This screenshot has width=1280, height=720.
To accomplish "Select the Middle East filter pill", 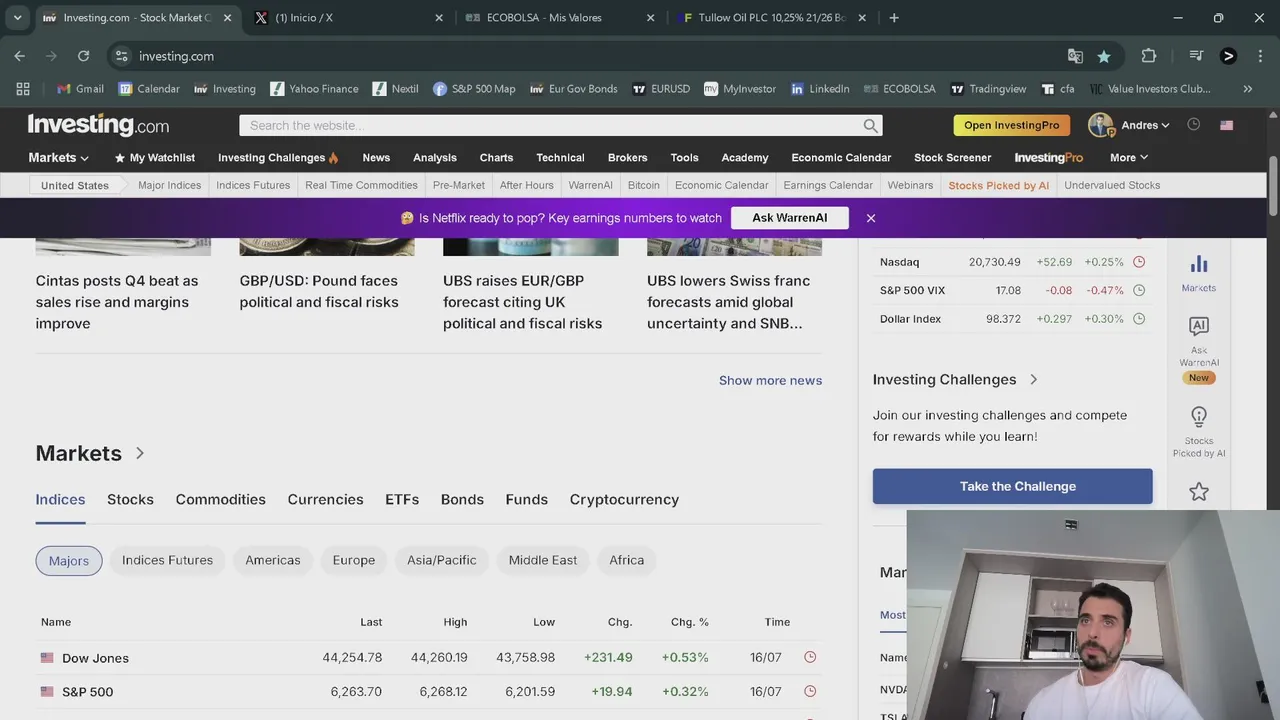I will [x=543, y=560].
